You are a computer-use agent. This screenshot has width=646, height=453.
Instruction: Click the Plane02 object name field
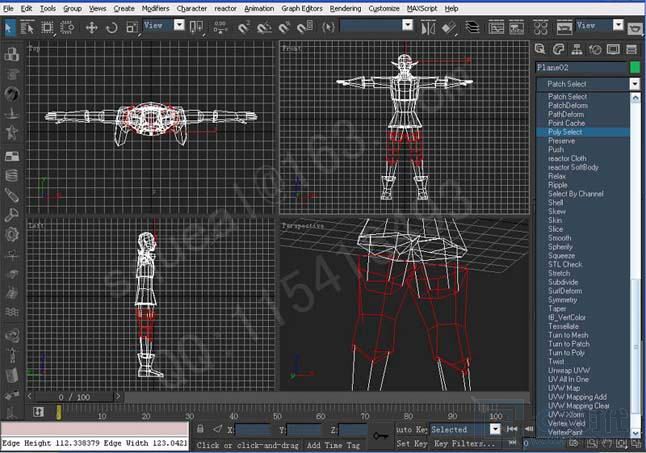(x=581, y=67)
